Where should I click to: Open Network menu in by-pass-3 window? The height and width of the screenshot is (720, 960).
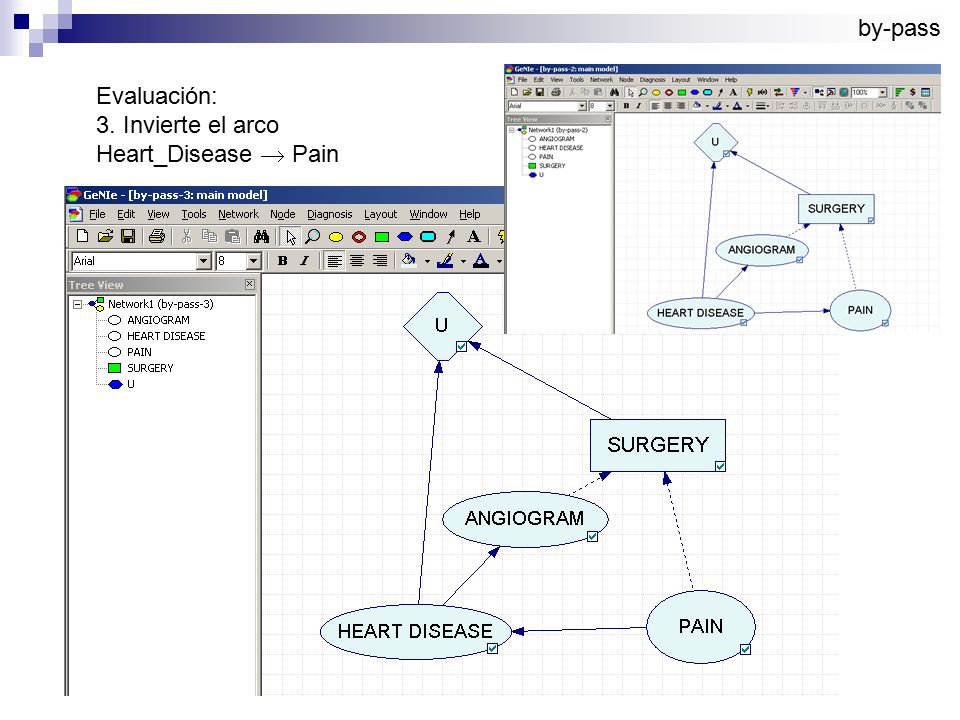(238, 214)
